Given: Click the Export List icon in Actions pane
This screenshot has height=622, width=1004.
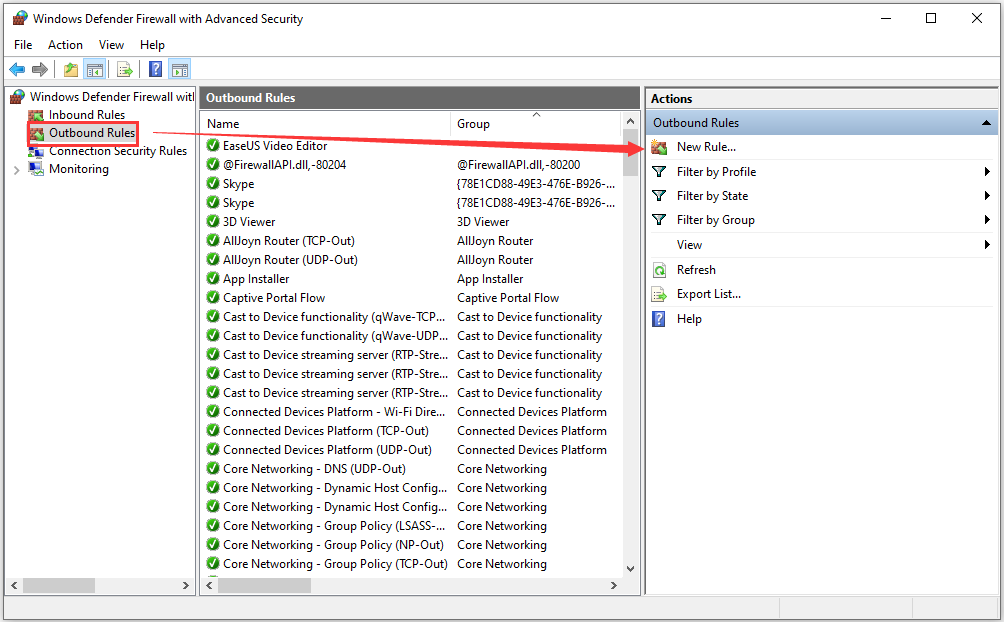Looking at the screenshot, I should pyautogui.click(x=659, y=294).
